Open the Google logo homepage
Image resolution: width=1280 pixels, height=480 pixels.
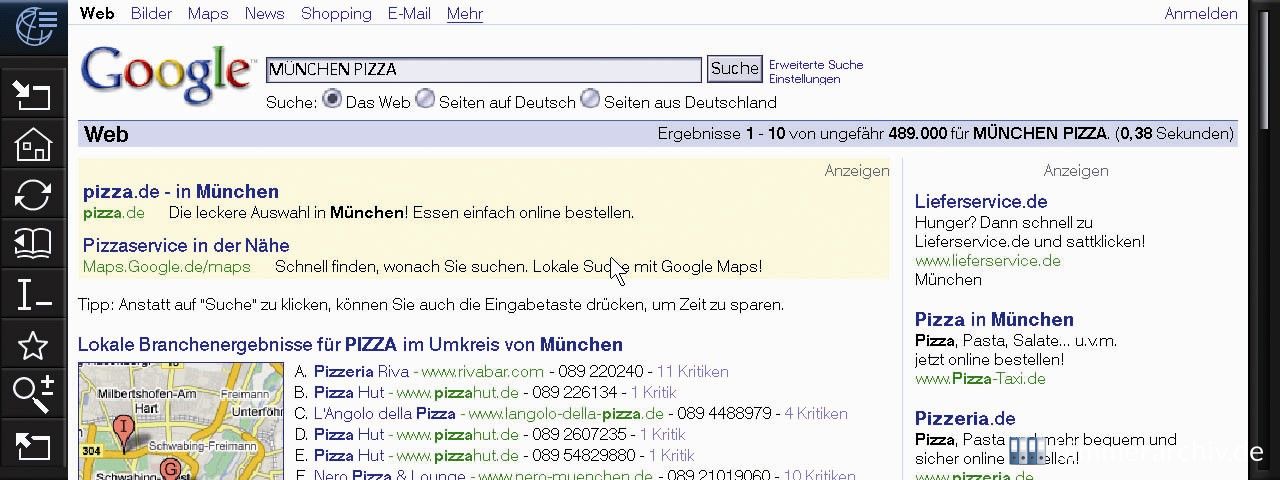(166, 75)
